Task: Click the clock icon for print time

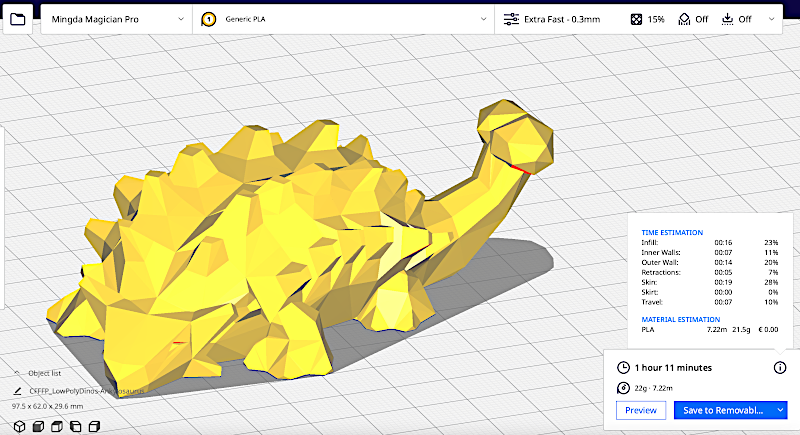Action: pos(623,368)
